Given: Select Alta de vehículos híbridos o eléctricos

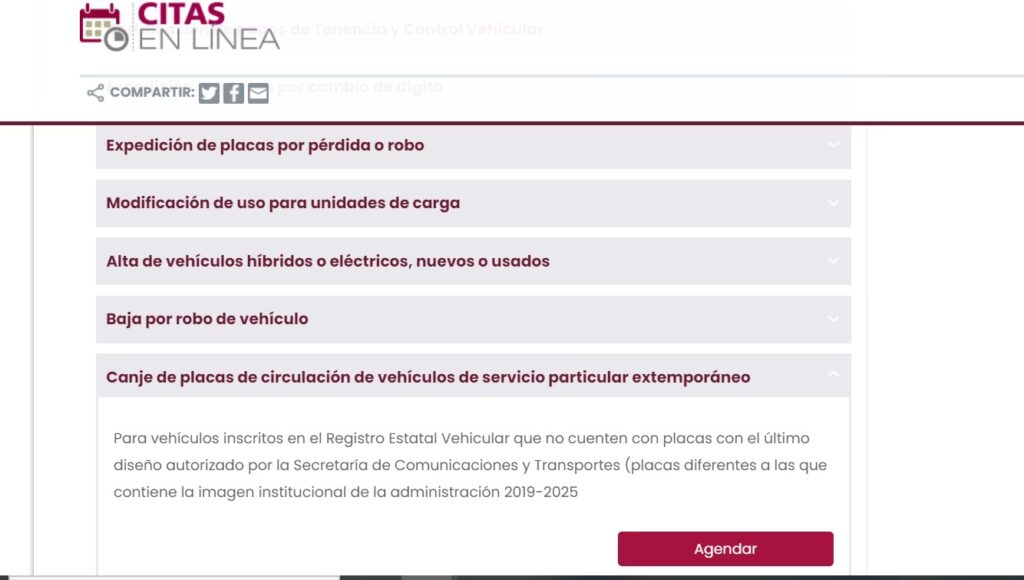Looking at the screenshot, I should 328,261.
